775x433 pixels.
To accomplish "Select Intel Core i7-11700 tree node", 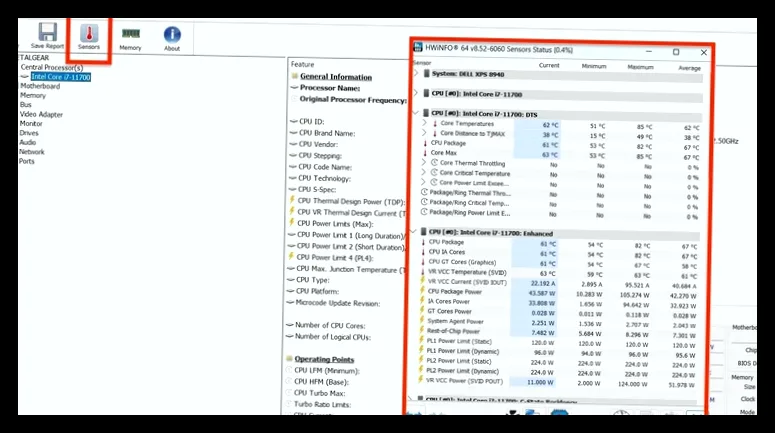I will click(x=61, y=77).
